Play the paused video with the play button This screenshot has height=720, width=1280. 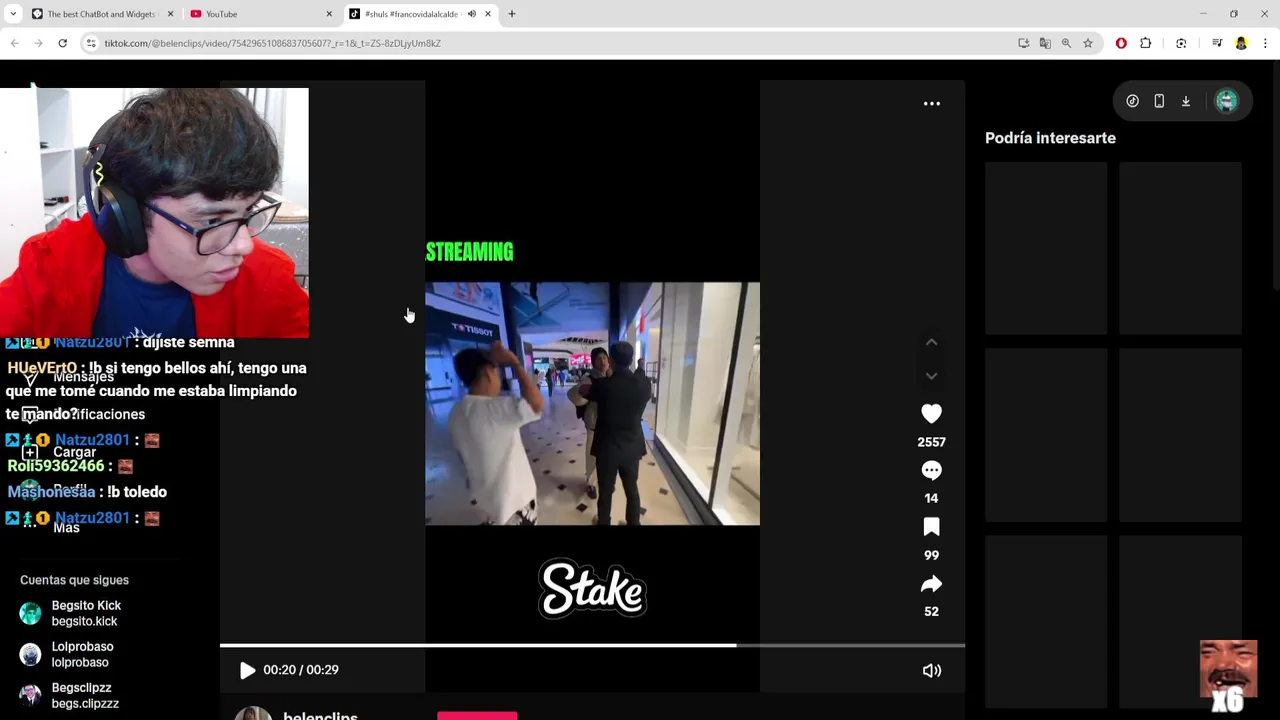[247, 671]
